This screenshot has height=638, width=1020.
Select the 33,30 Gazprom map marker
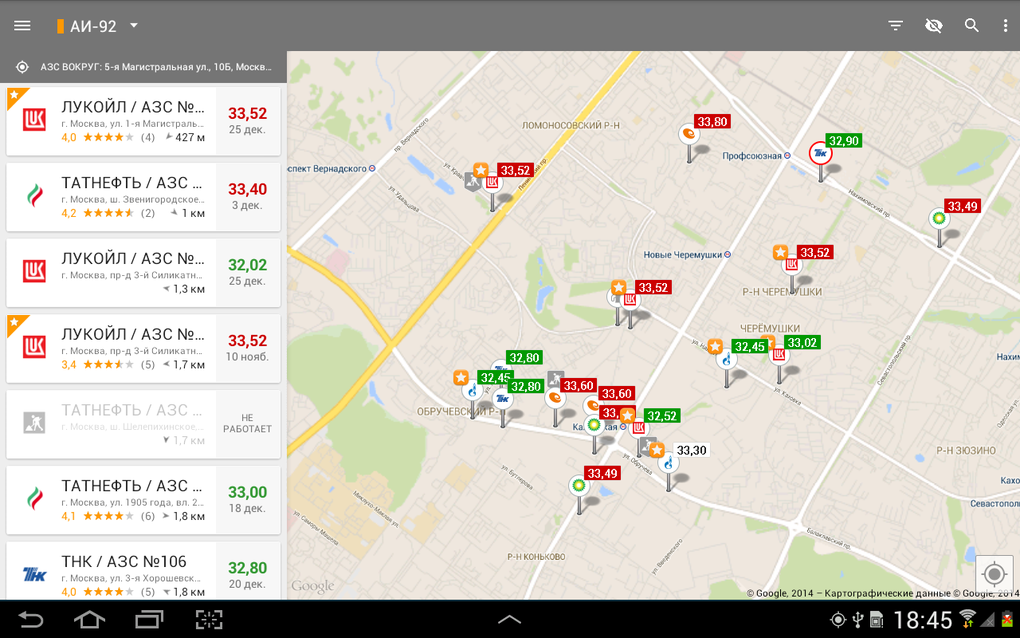pos(668,463)
